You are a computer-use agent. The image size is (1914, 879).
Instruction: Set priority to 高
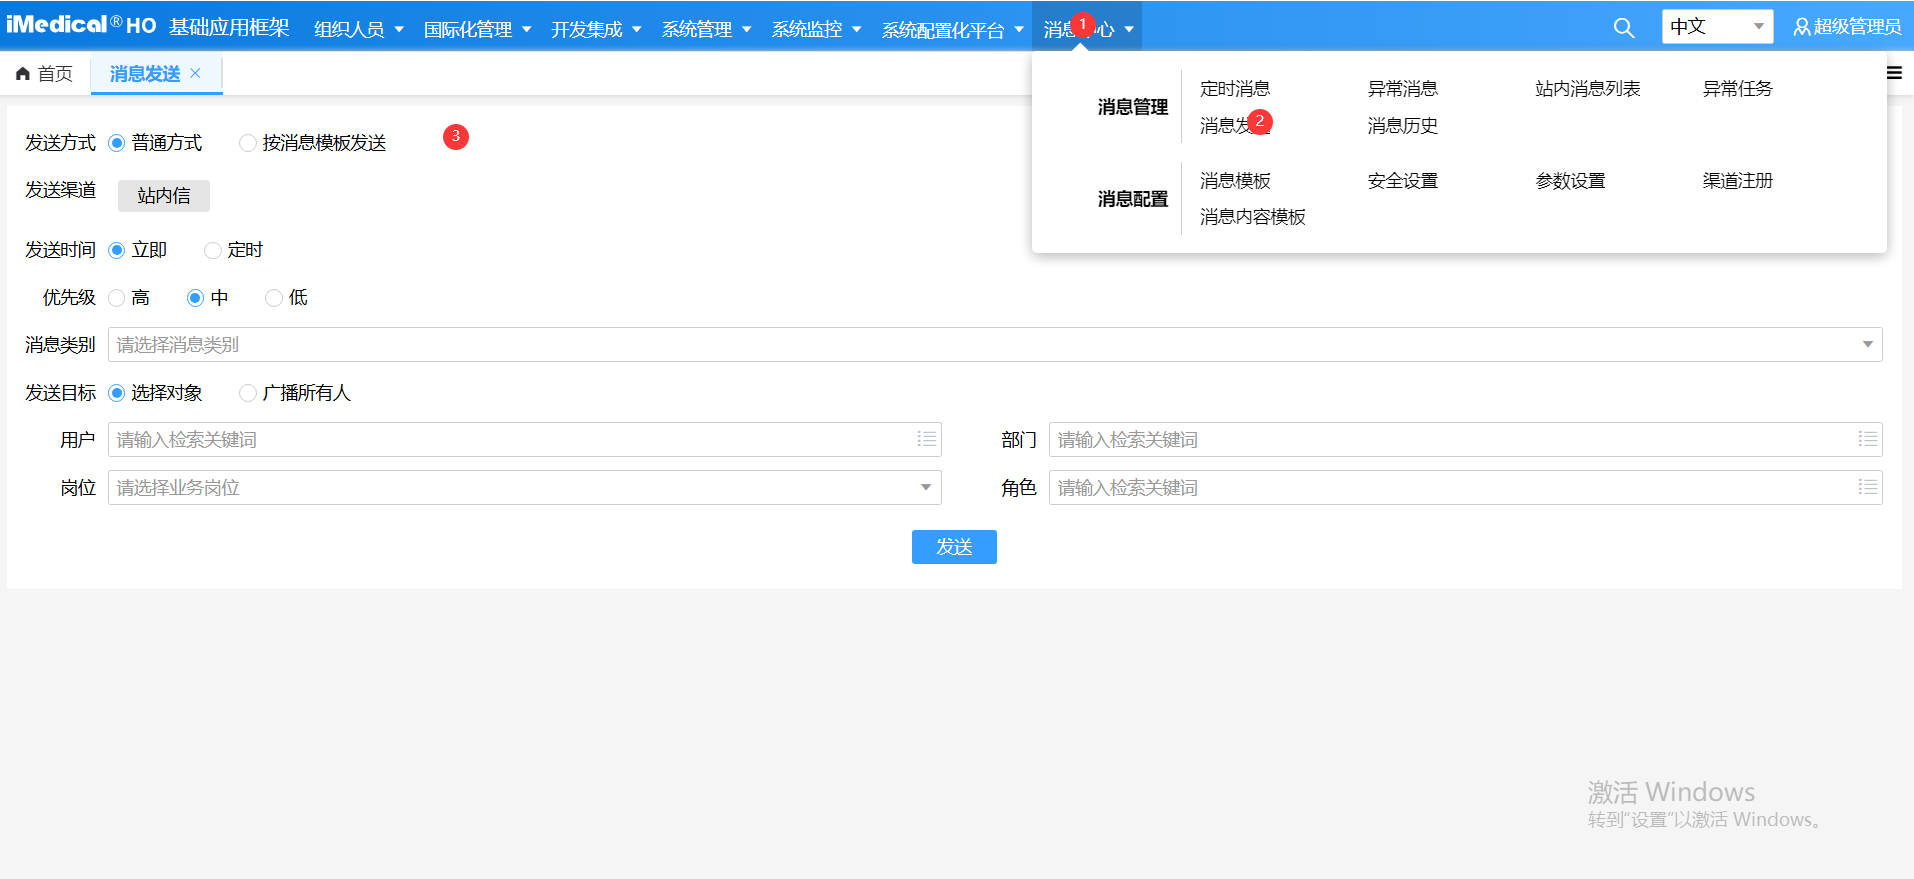click(x=117, y=298)
